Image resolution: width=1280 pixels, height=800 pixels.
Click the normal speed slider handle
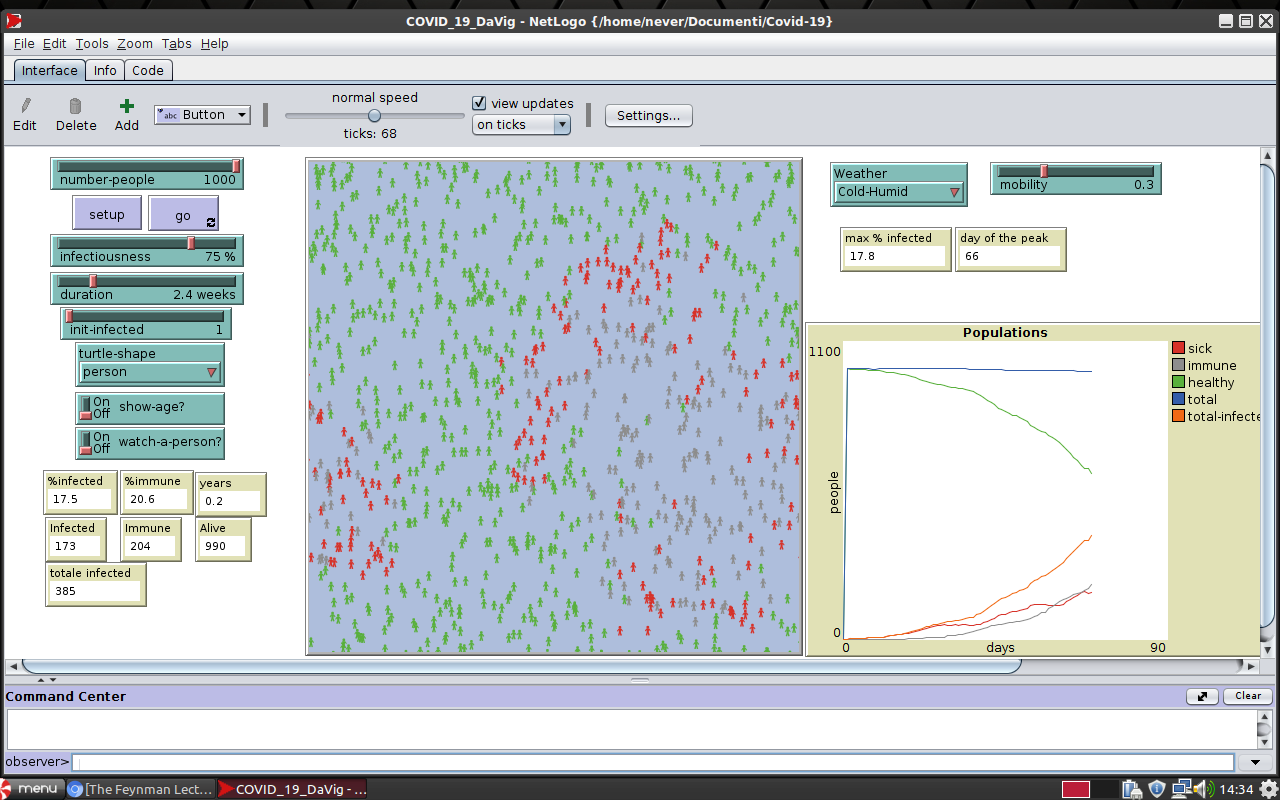pyautogui.click(x=374, y=116)
